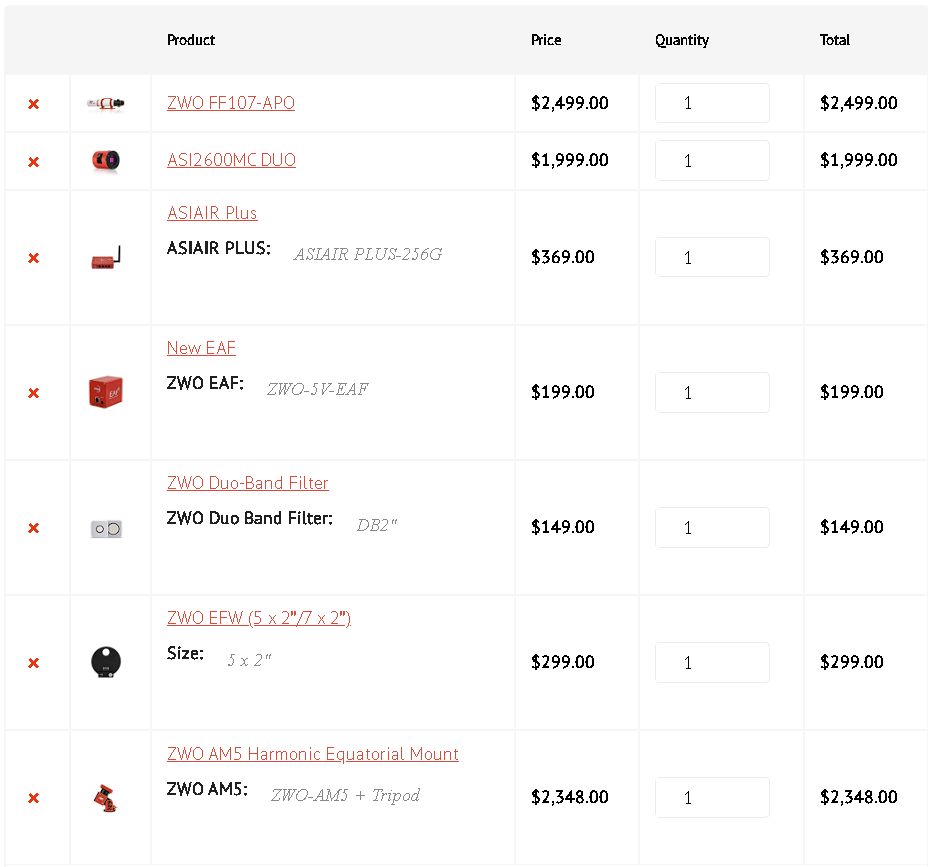Screen dimensions: 928x867
Task: Open the ASI2600MC DUO product page
Action: [x=231, y=160]
